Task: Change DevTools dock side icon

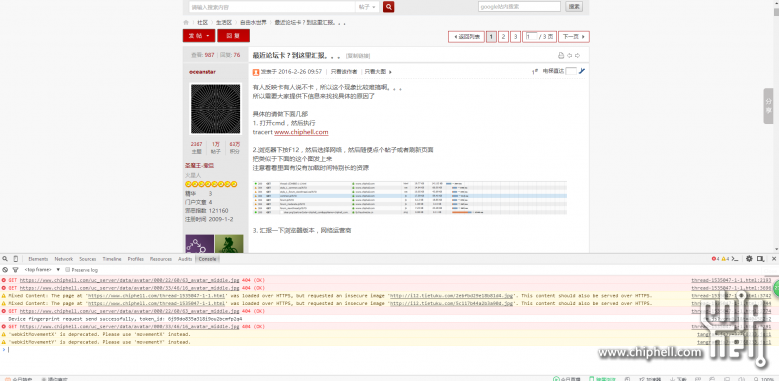Action: point(760,259)
